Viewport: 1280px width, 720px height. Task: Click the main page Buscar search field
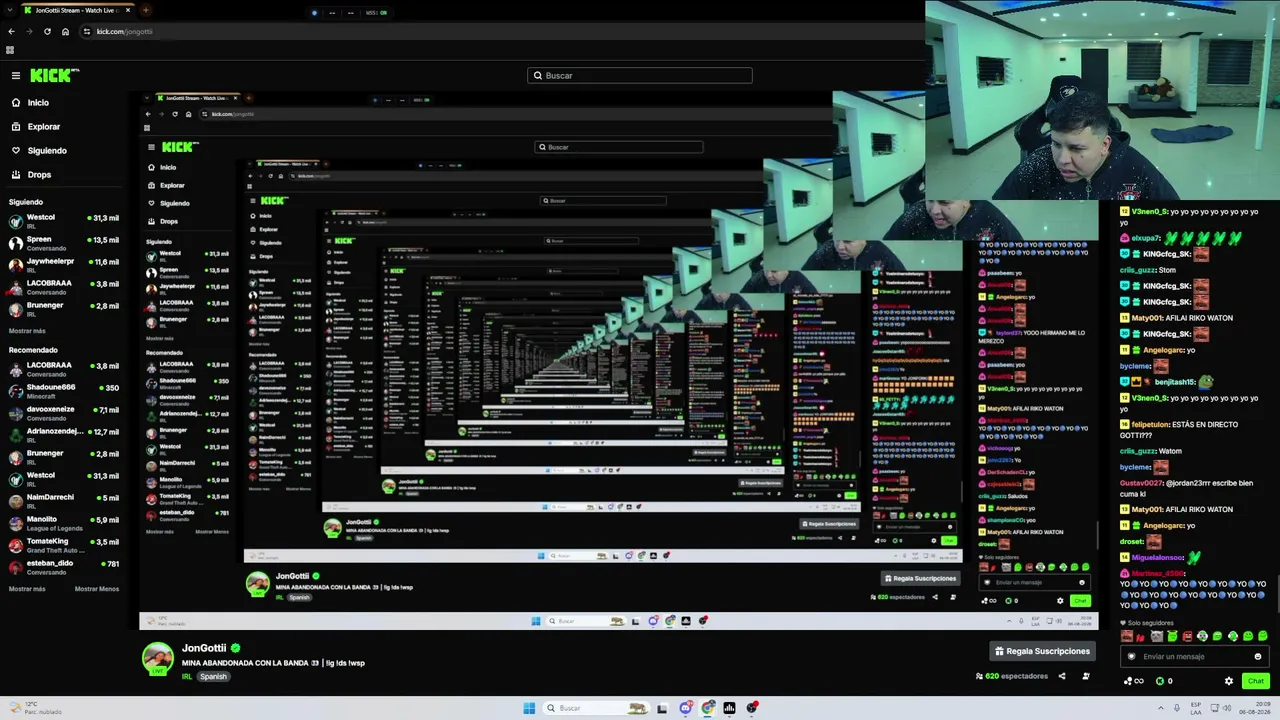(x=640, y=75)
